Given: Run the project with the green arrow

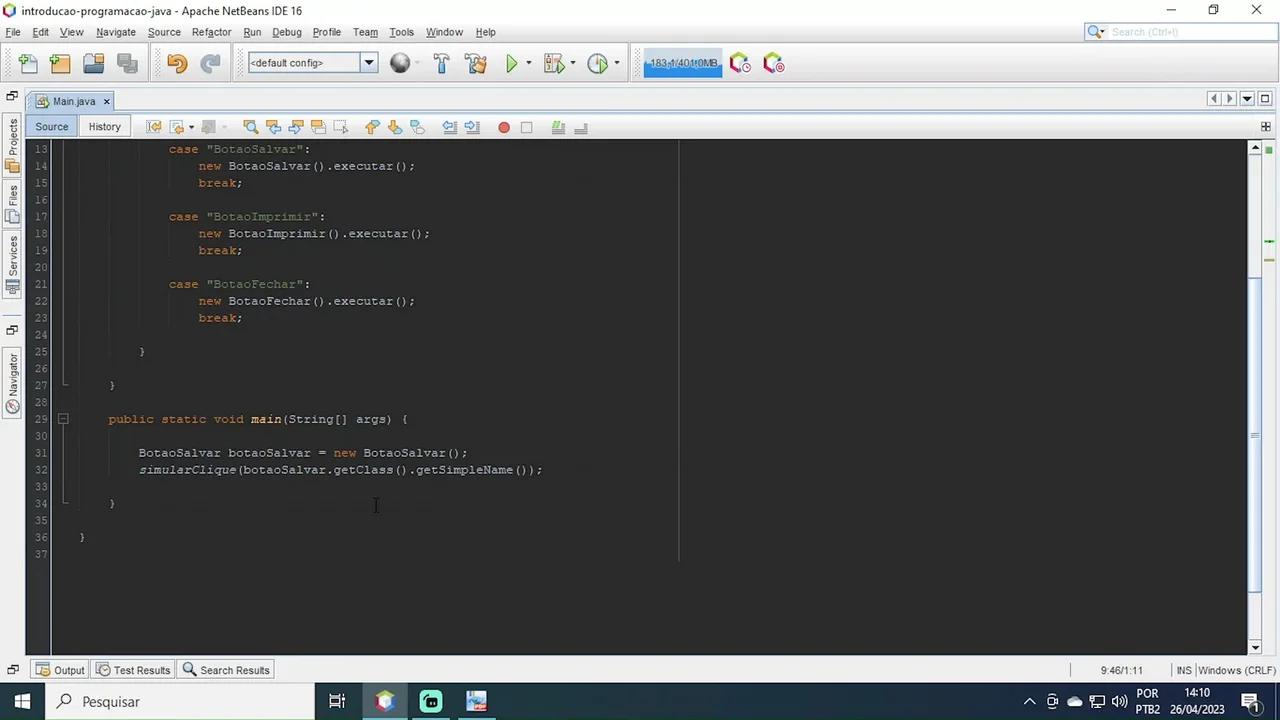Looking at the screenshot, I should (x=511, y=63).
